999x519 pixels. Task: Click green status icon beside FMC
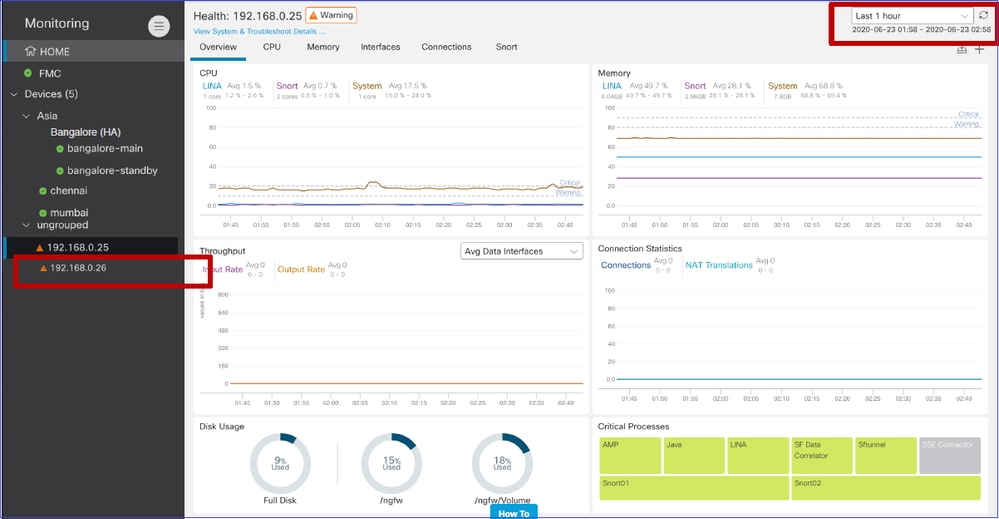pos(28,73)
